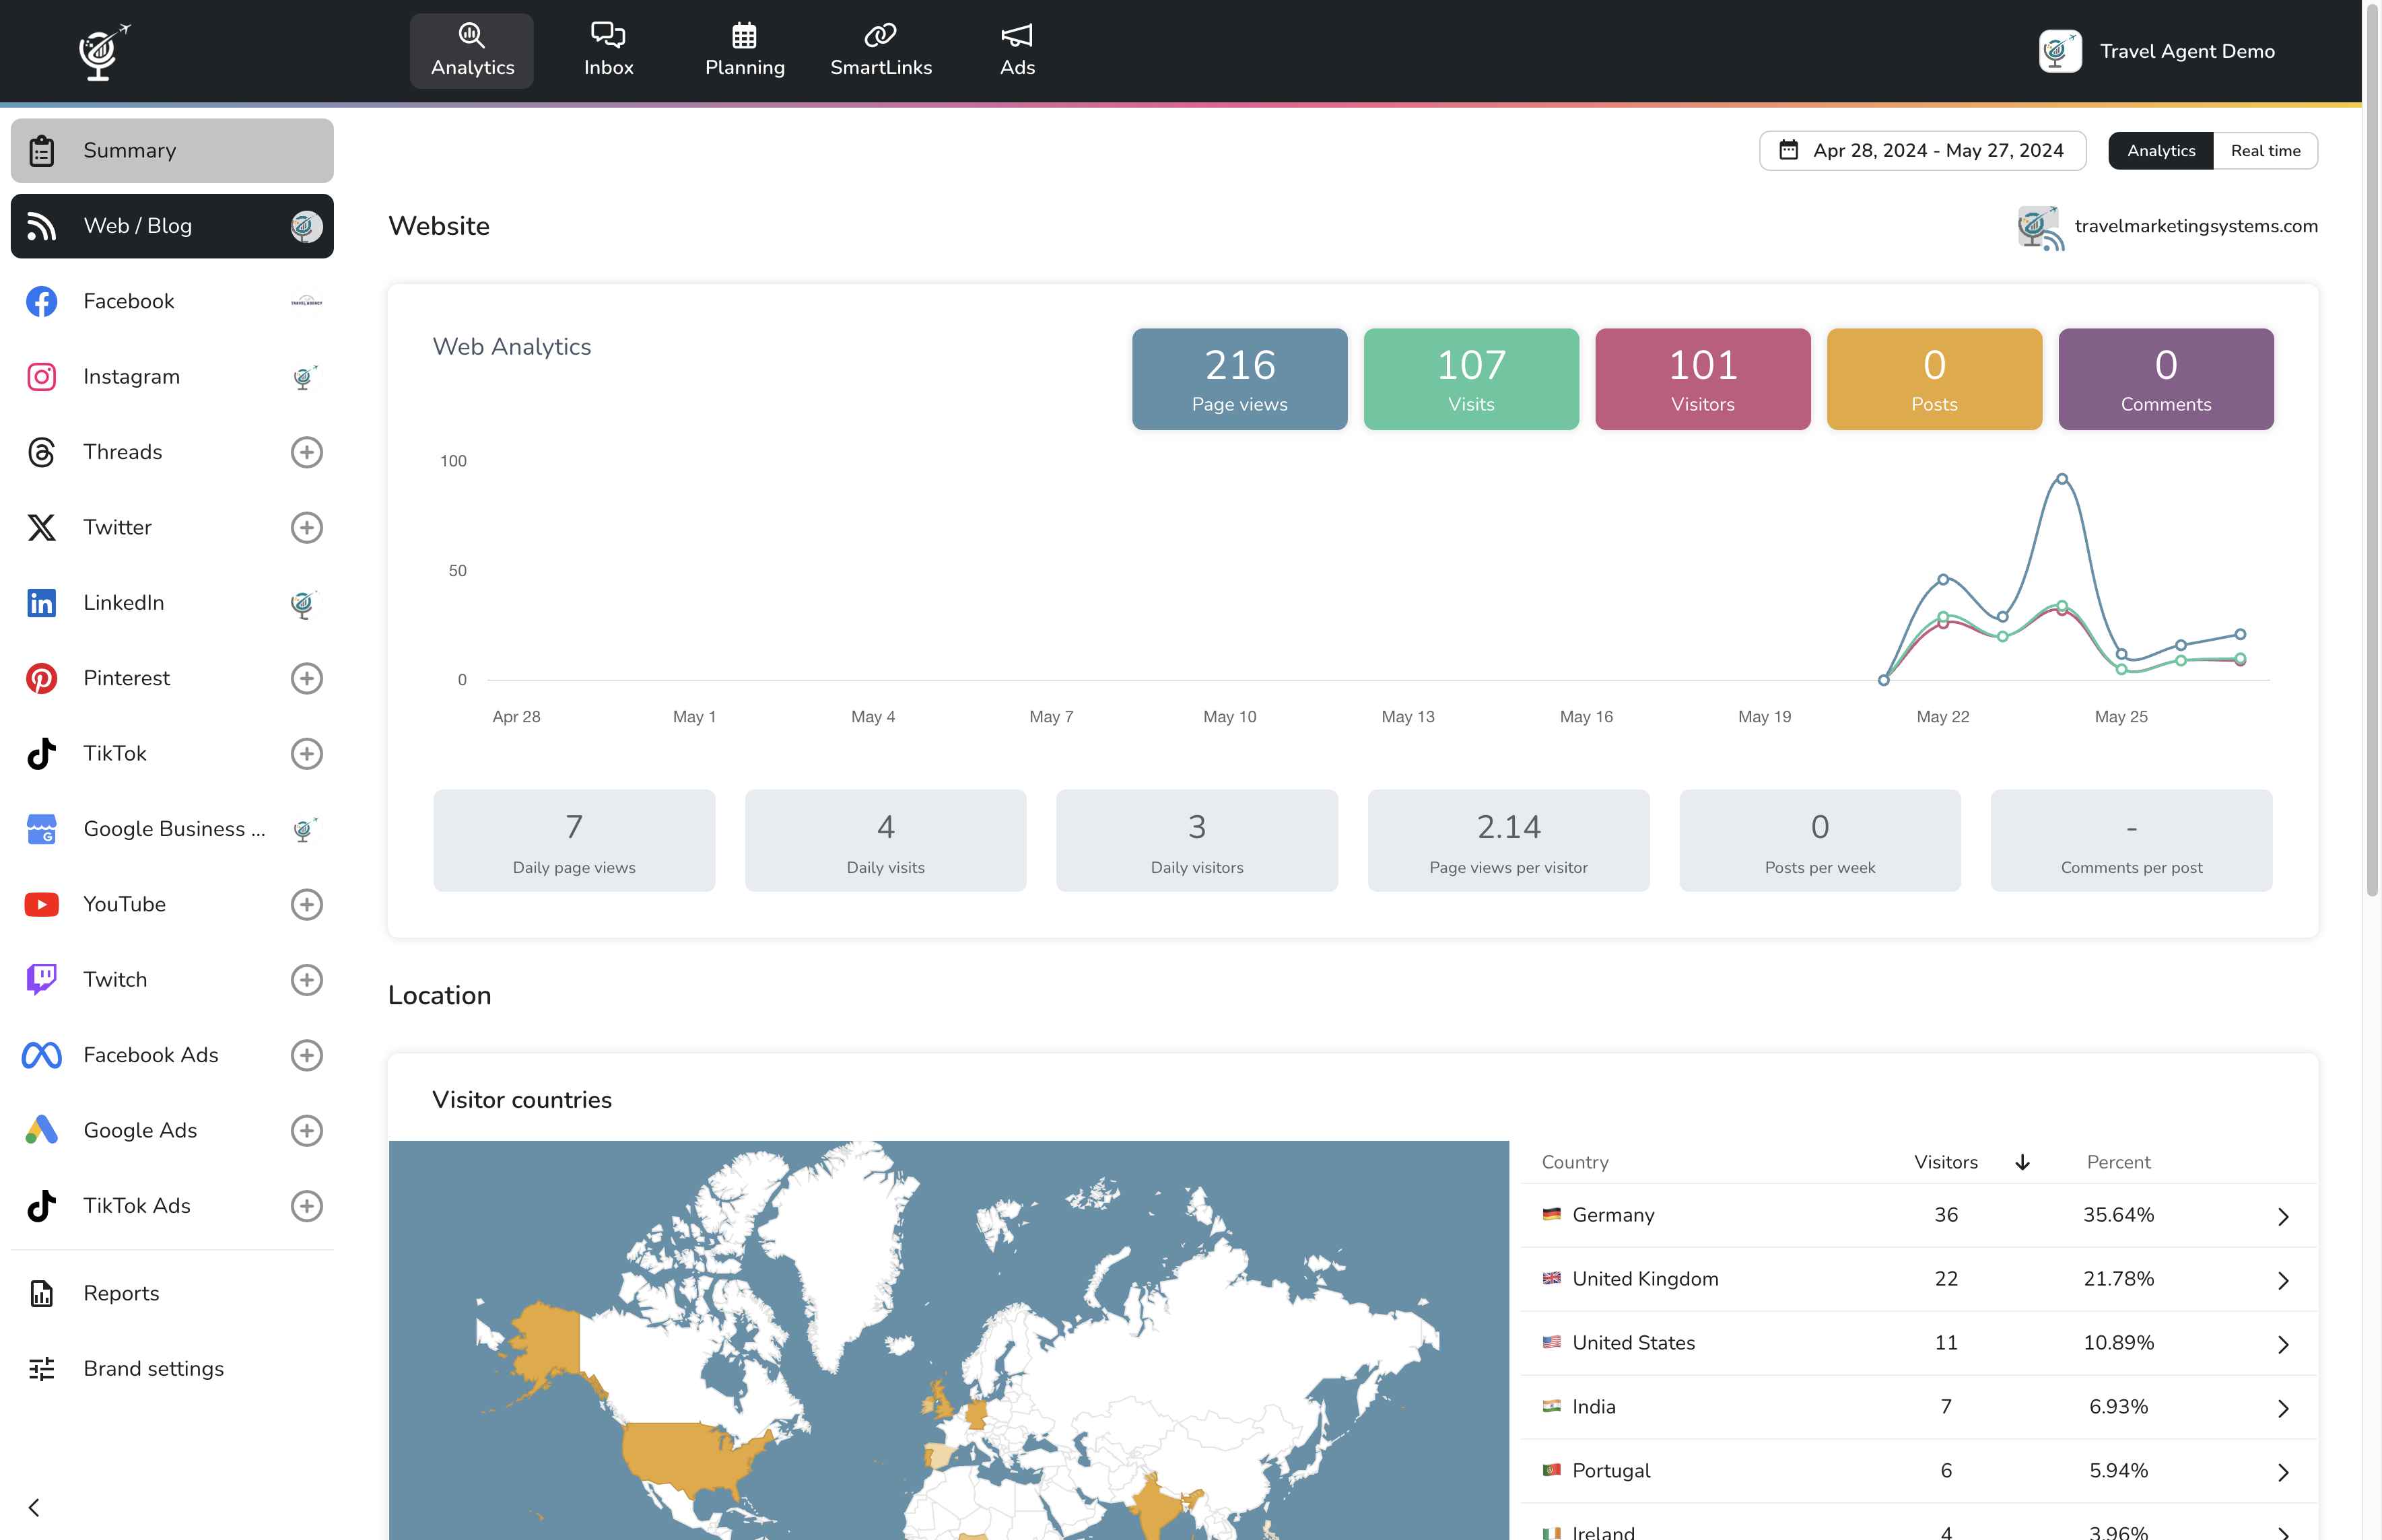The image size is (2382, 1540).
Task: Click the Pinterest icon in sidebar
Action: 41,678
